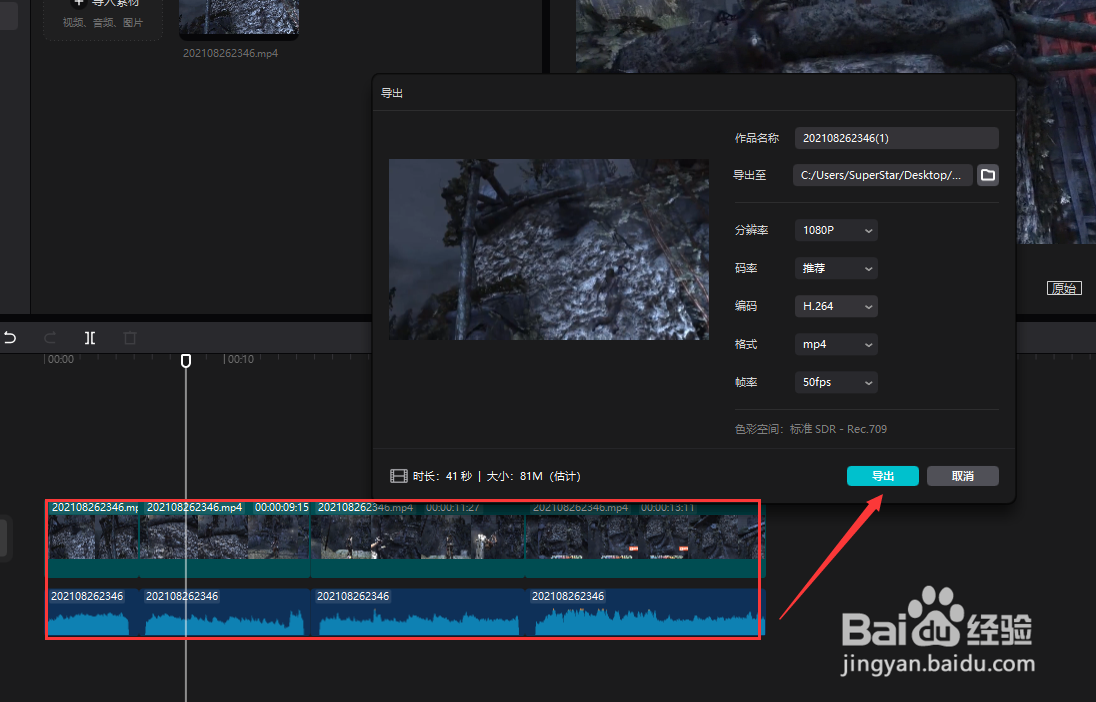Click the export dialog preview image
Viewport: 1096px width, 702px height.
(x=549, y=250)
